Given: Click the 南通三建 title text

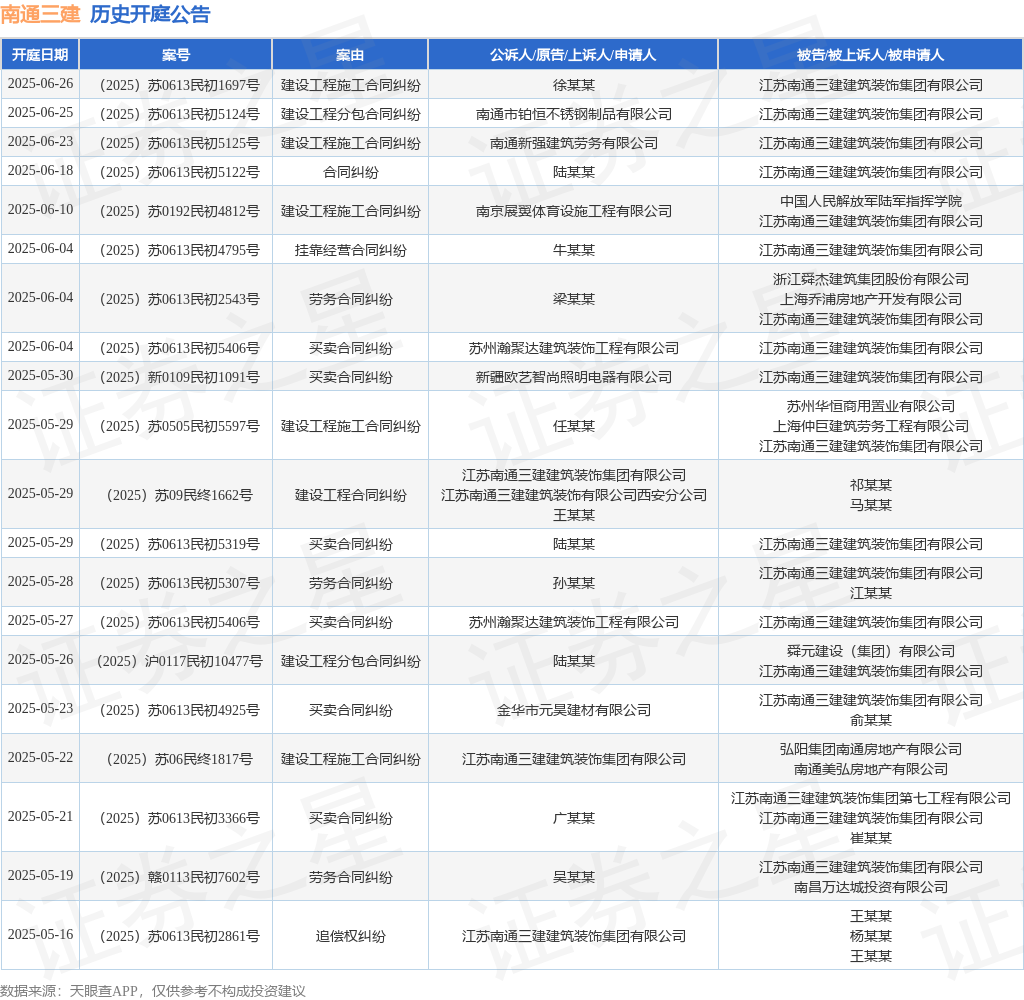Looking at the screenshot, I should 40,14.
